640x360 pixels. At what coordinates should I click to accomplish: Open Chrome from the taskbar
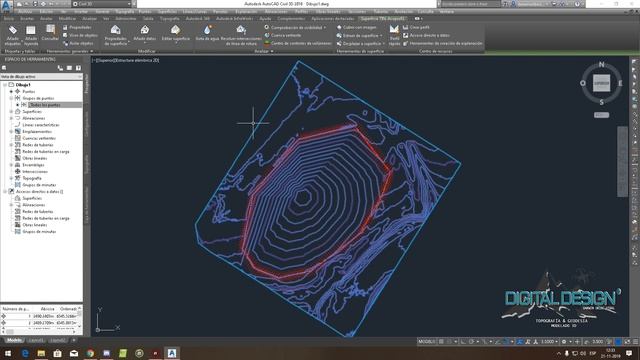point(90,353)
